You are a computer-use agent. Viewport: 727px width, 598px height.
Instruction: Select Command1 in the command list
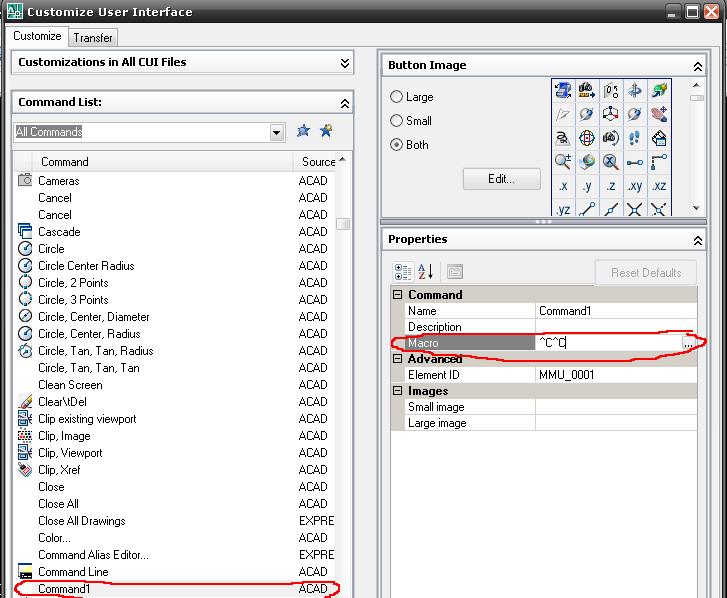tap(175, 589)
